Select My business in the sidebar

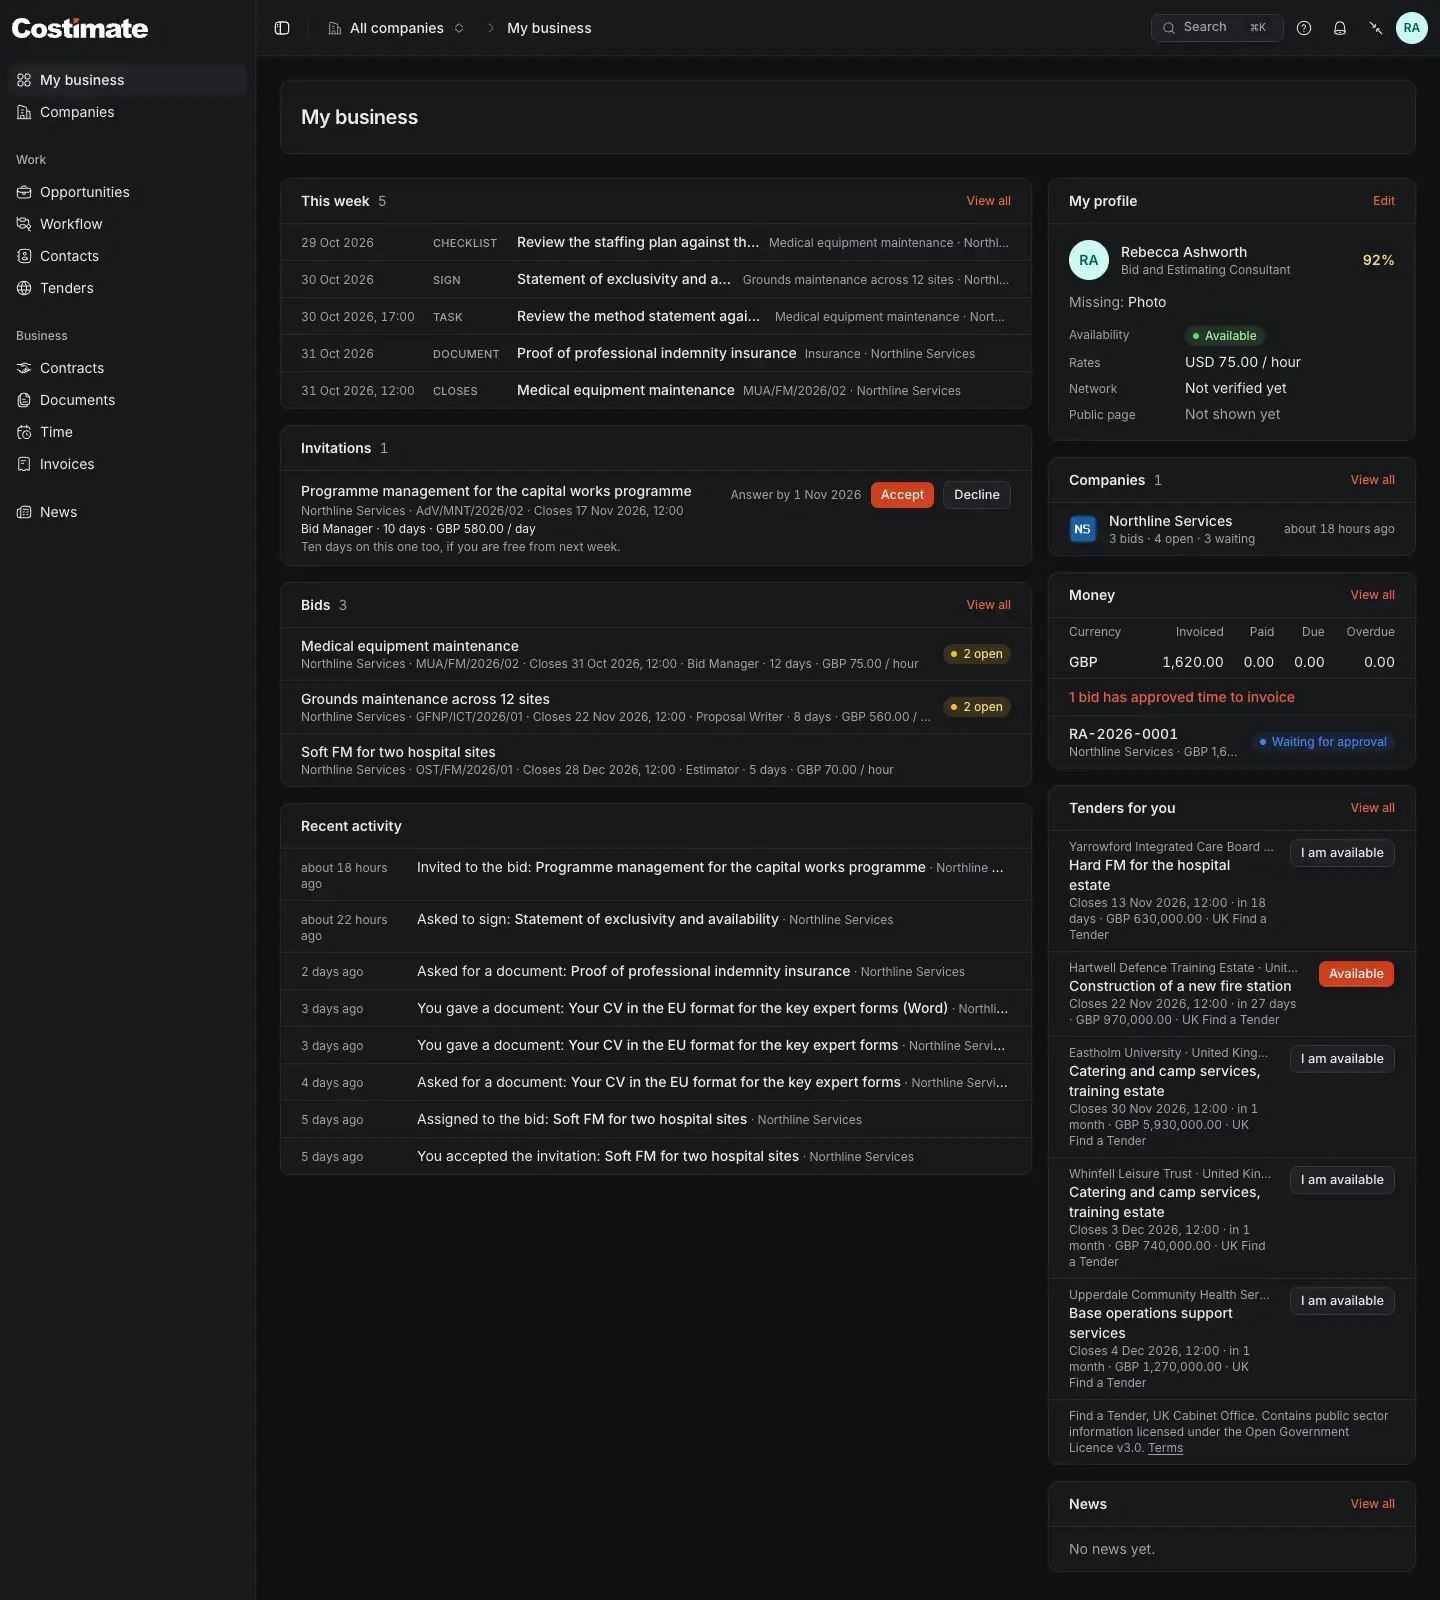coord(128,80)
